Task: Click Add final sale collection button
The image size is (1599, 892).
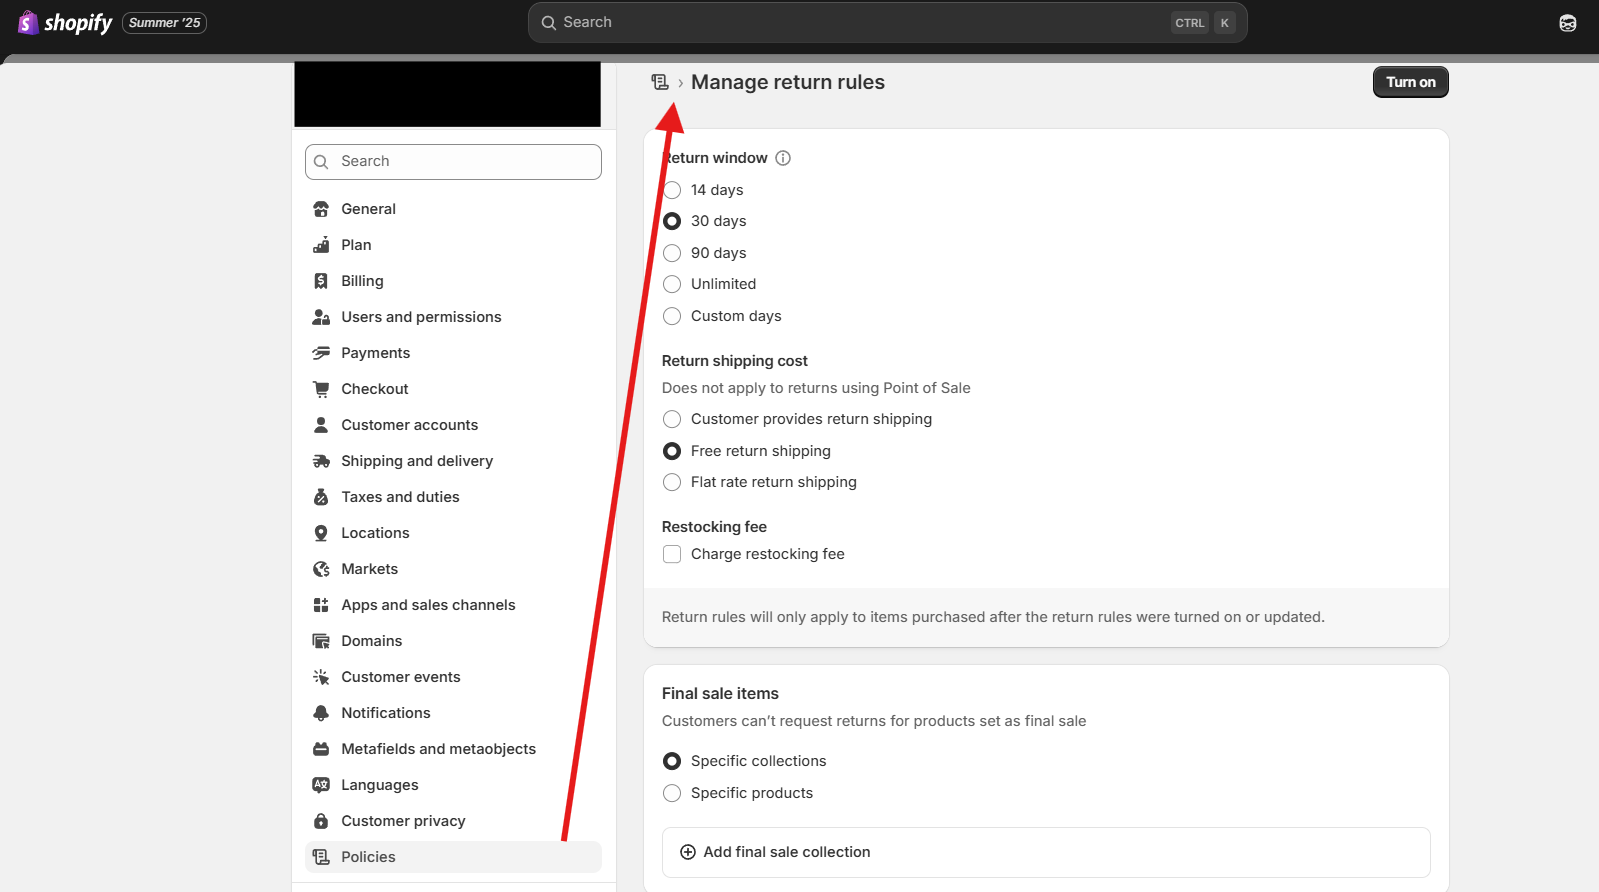Action: click(x=1046, y=852)
